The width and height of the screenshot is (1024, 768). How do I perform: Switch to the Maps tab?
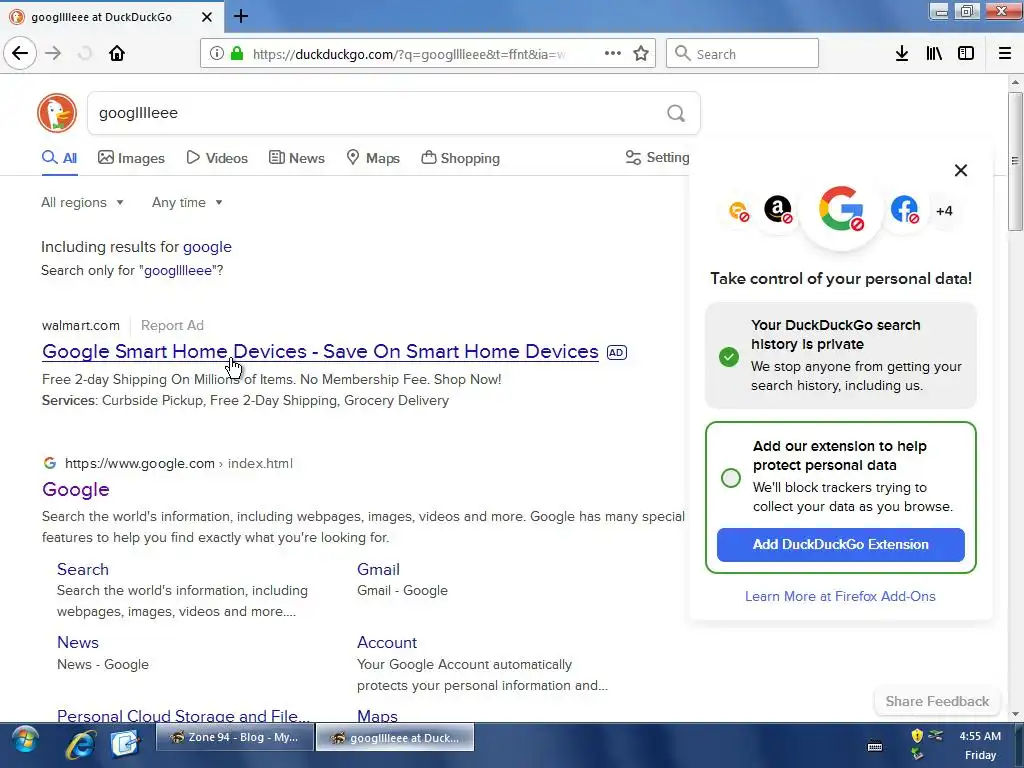click(373, 158)
